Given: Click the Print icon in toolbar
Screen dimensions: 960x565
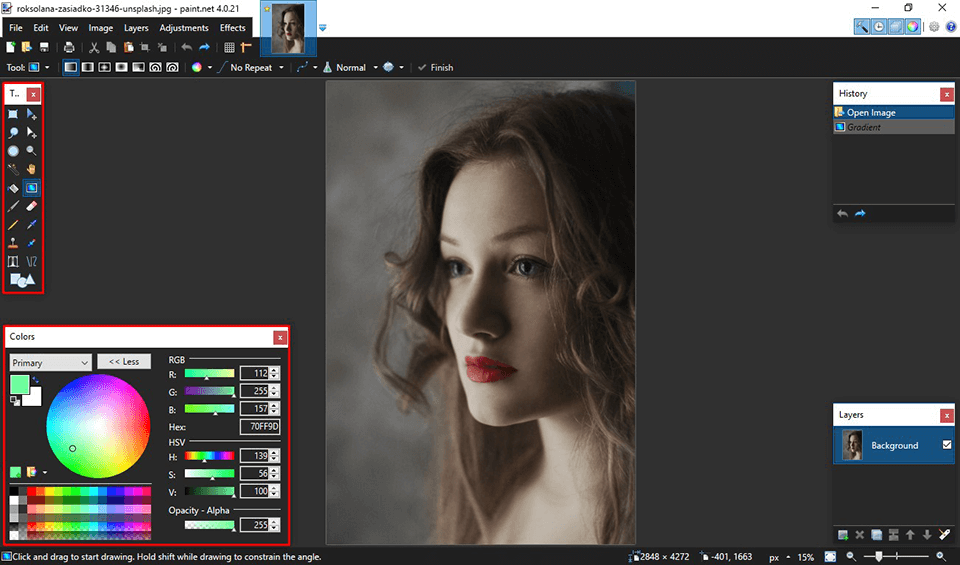Looking at the screenshot, I should [69, 47].
